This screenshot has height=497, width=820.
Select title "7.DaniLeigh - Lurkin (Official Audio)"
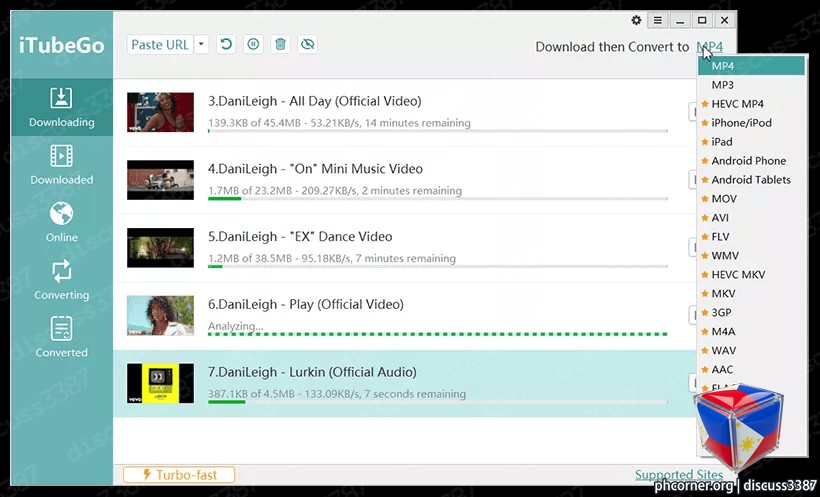[312, 372]
